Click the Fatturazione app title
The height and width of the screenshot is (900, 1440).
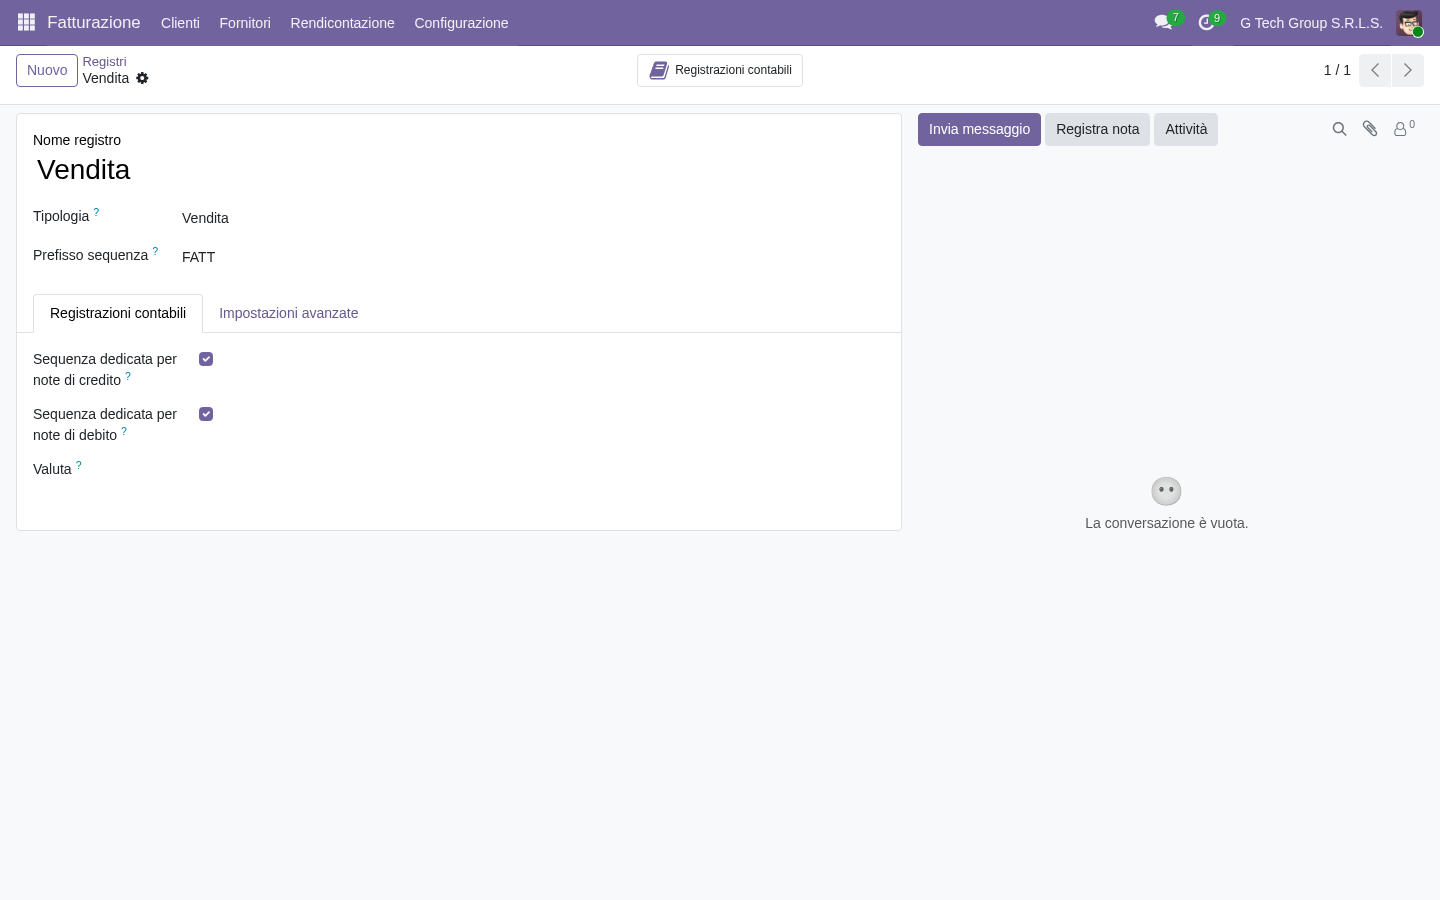pos(94,22)
